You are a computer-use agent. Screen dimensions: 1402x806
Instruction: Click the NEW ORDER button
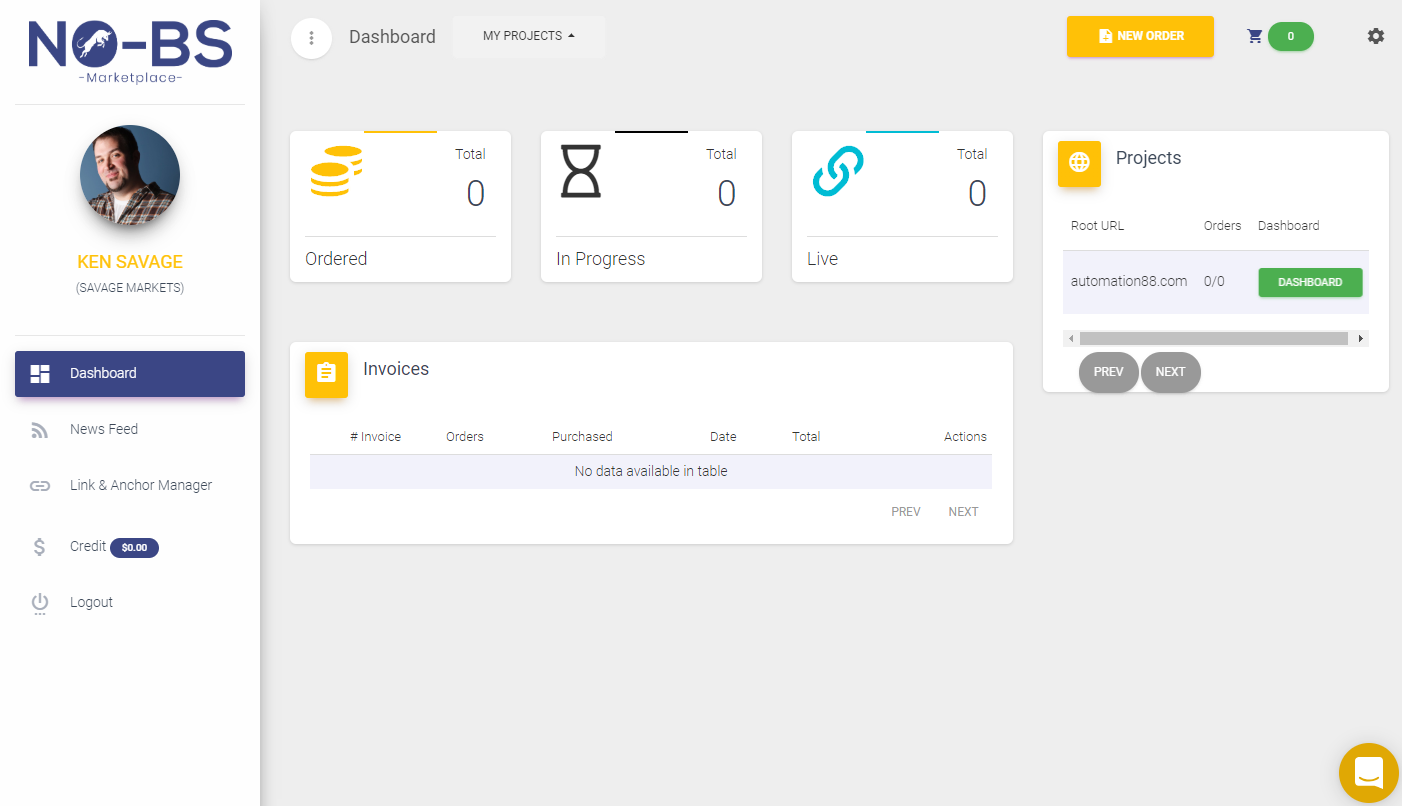1140,36
